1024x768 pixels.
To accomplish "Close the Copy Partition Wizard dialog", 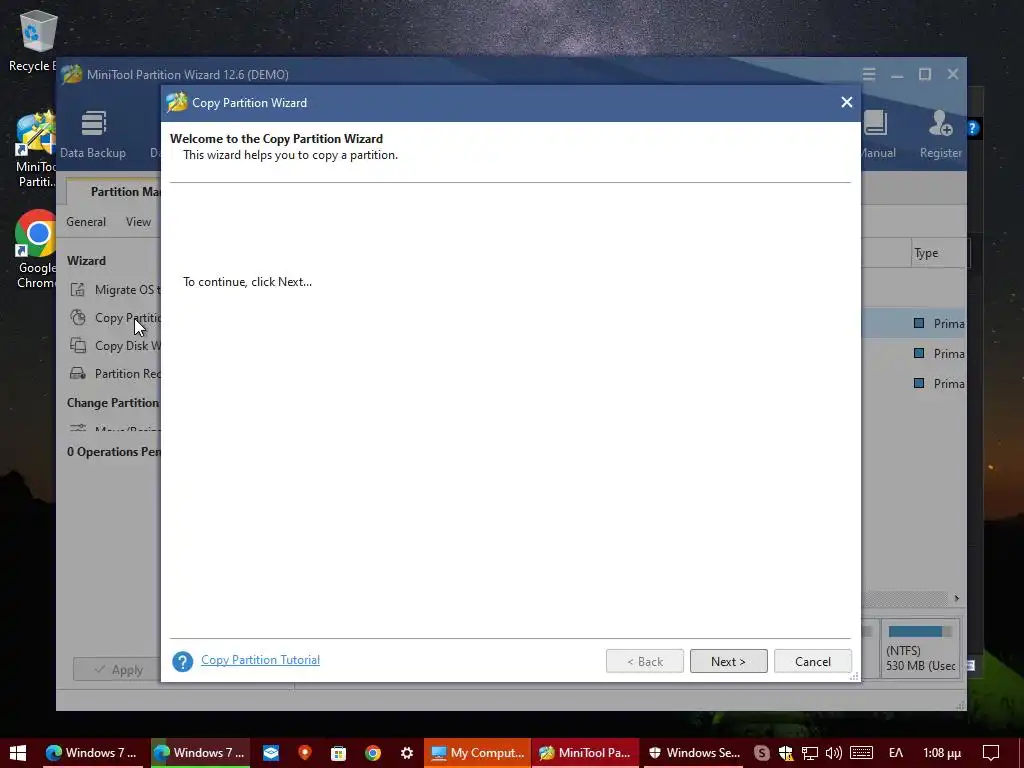I will pos(846,102).
